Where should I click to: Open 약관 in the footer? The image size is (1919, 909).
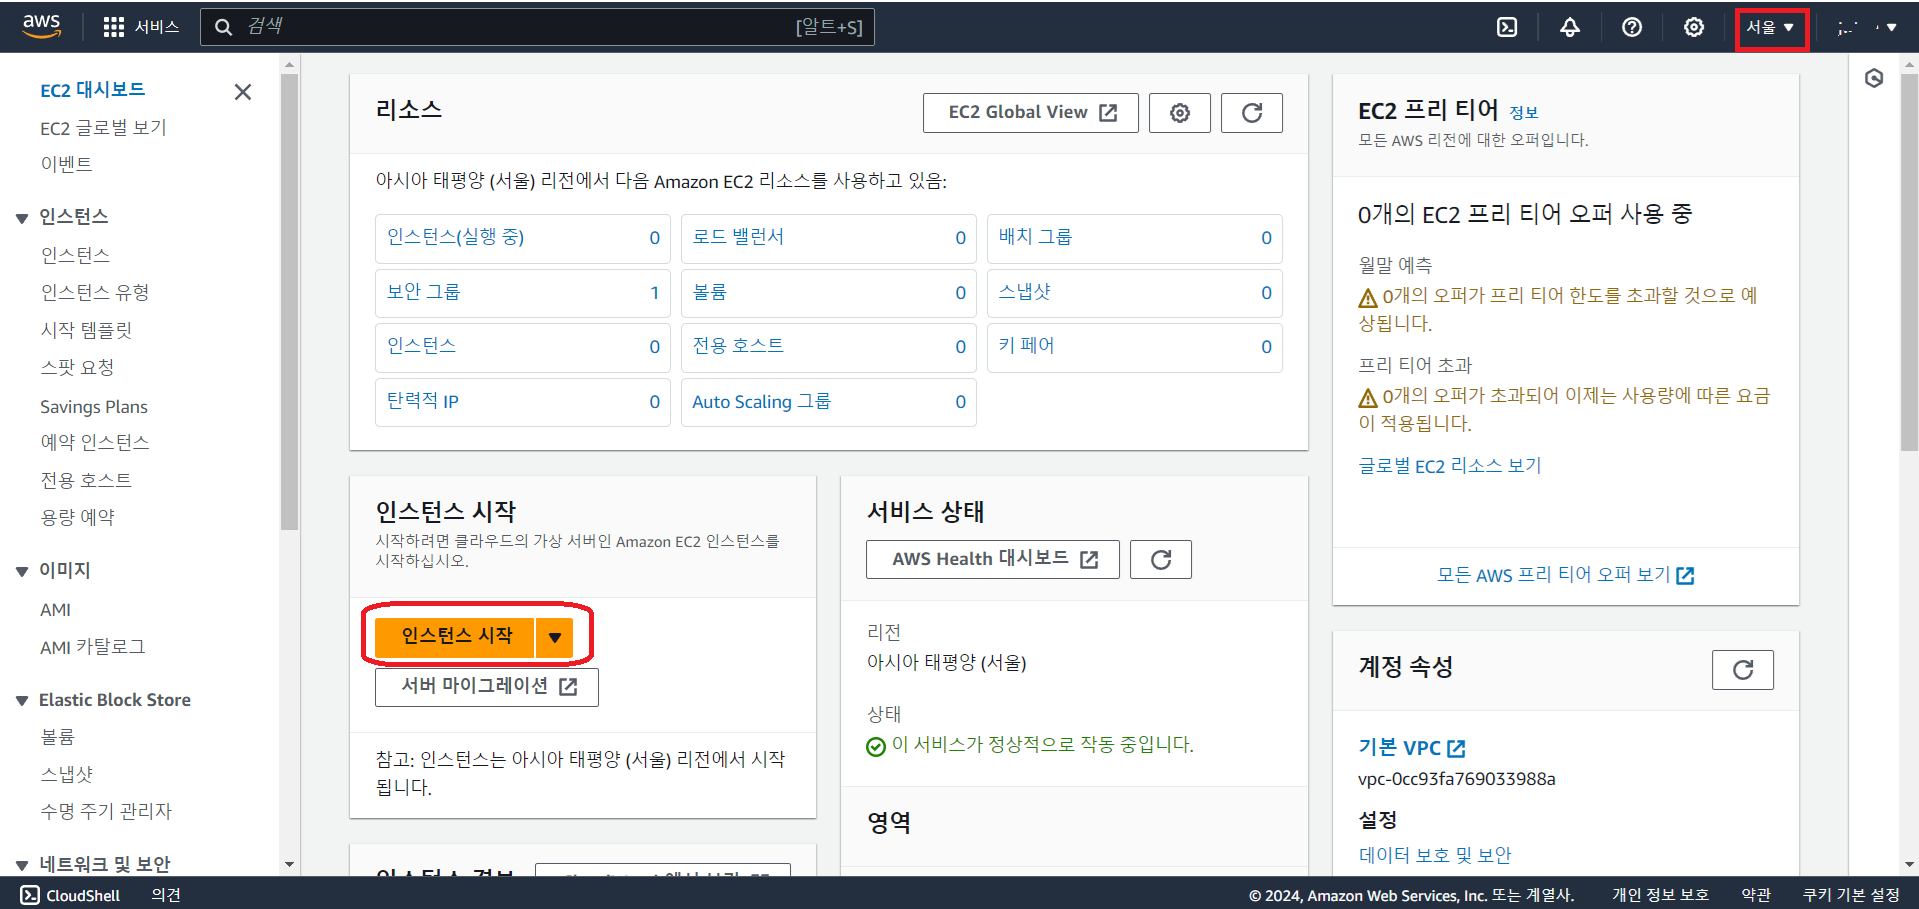[1756, 895]
